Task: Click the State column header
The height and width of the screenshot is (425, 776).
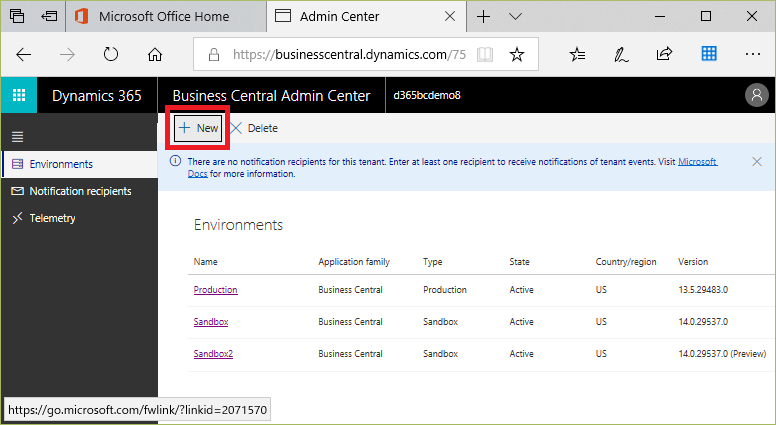Action: click(519, 262)
